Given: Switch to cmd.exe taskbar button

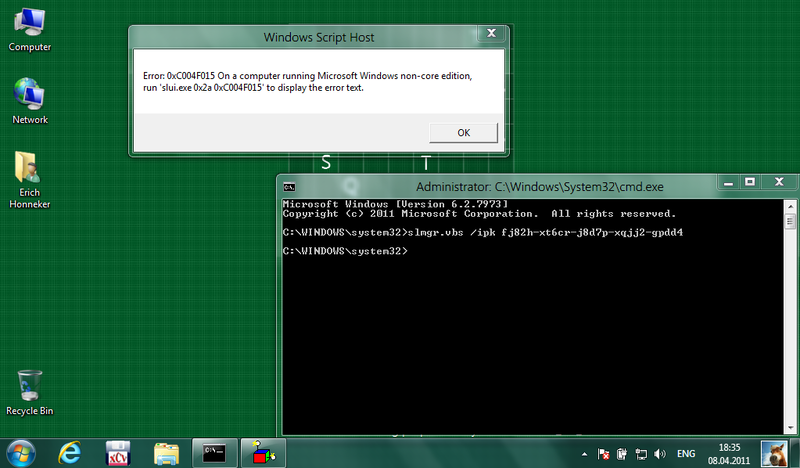Looking at the screenshot, I should click(215, 453).
